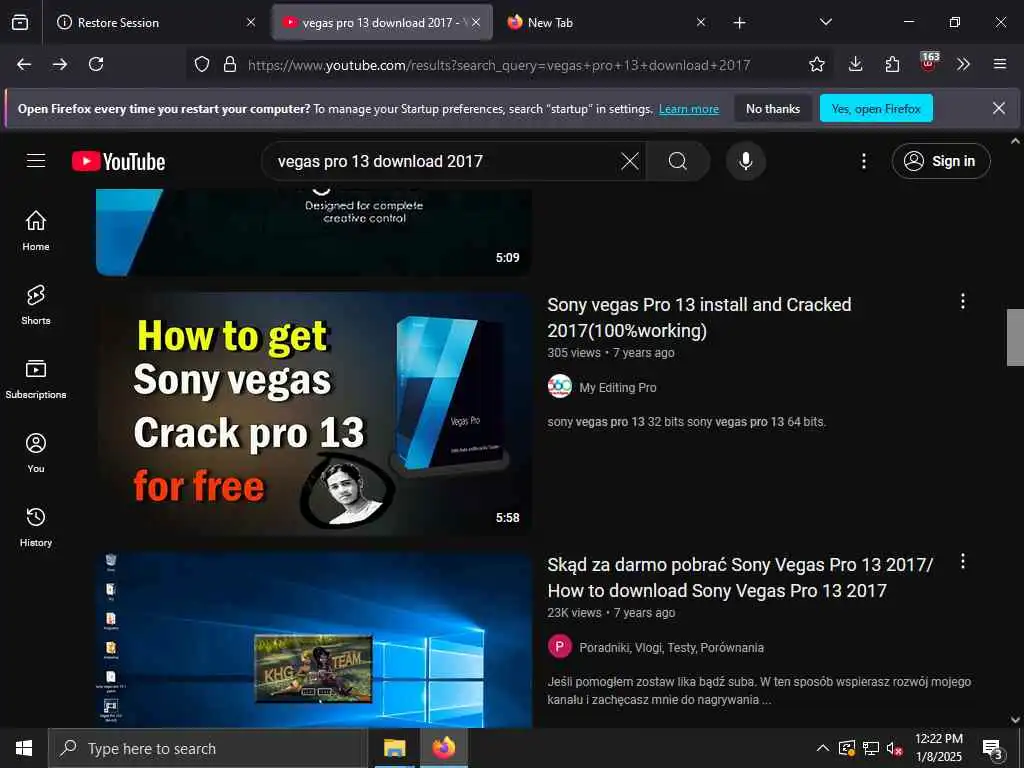Open the taskbar clock showing 12:22 PM

click(x=939, y=748)
